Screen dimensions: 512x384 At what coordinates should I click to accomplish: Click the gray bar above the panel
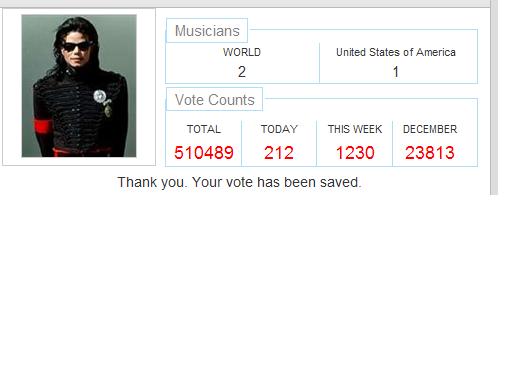[x=245, y=4]
